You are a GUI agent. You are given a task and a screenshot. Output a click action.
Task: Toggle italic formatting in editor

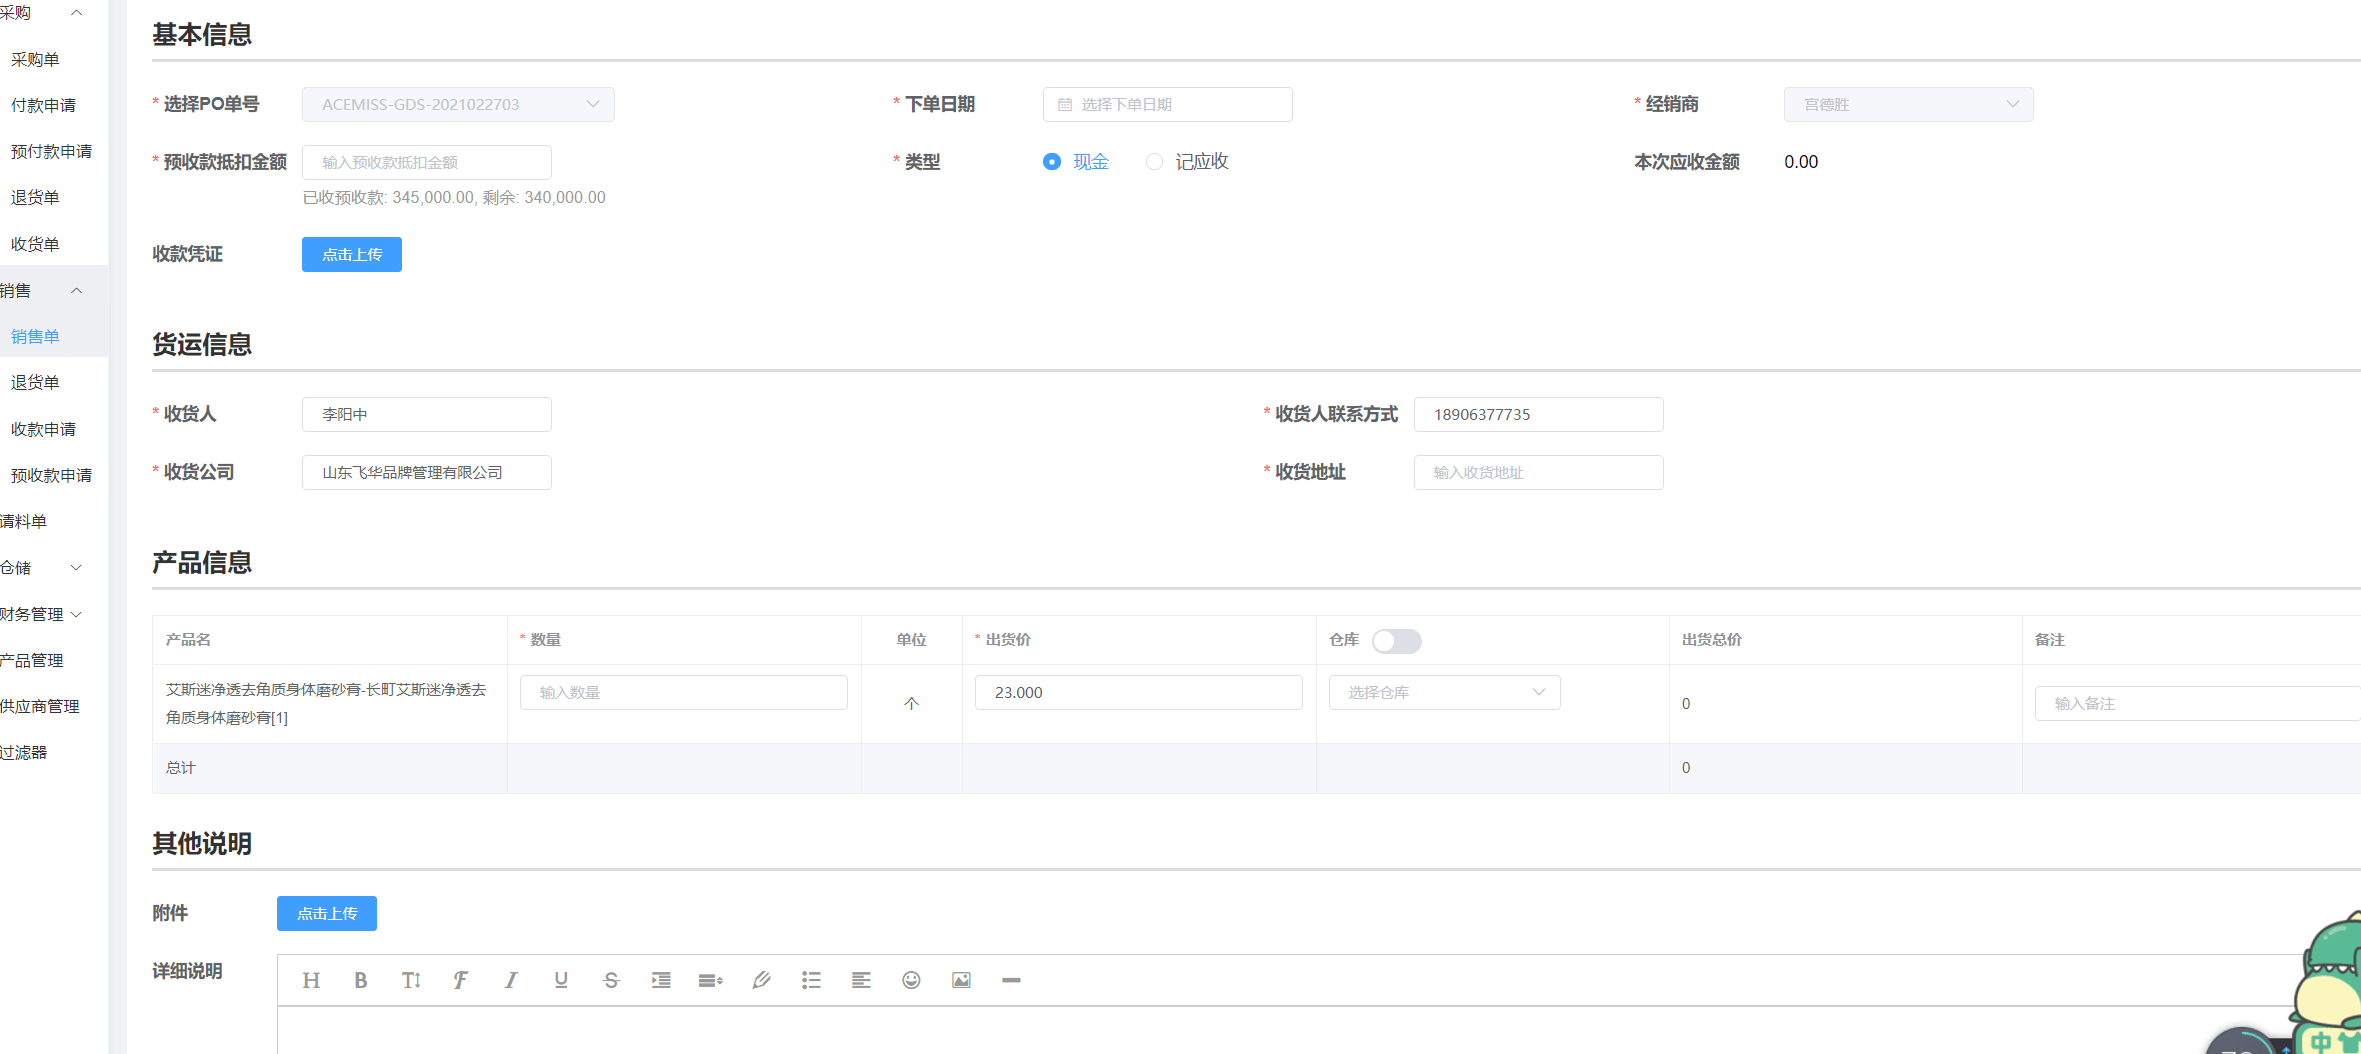[511, 980]
